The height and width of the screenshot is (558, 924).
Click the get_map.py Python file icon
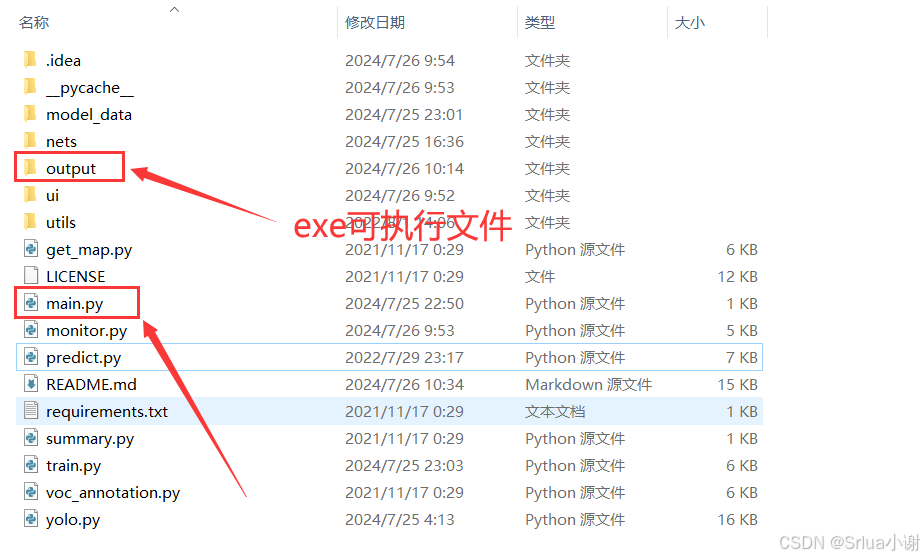pos(31,249)
